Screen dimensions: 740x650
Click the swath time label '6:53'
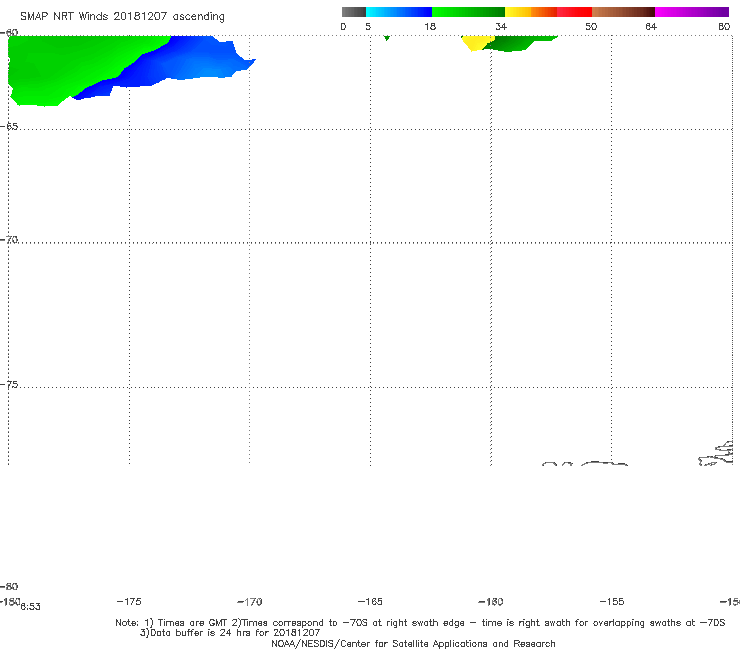click(30, 607)
